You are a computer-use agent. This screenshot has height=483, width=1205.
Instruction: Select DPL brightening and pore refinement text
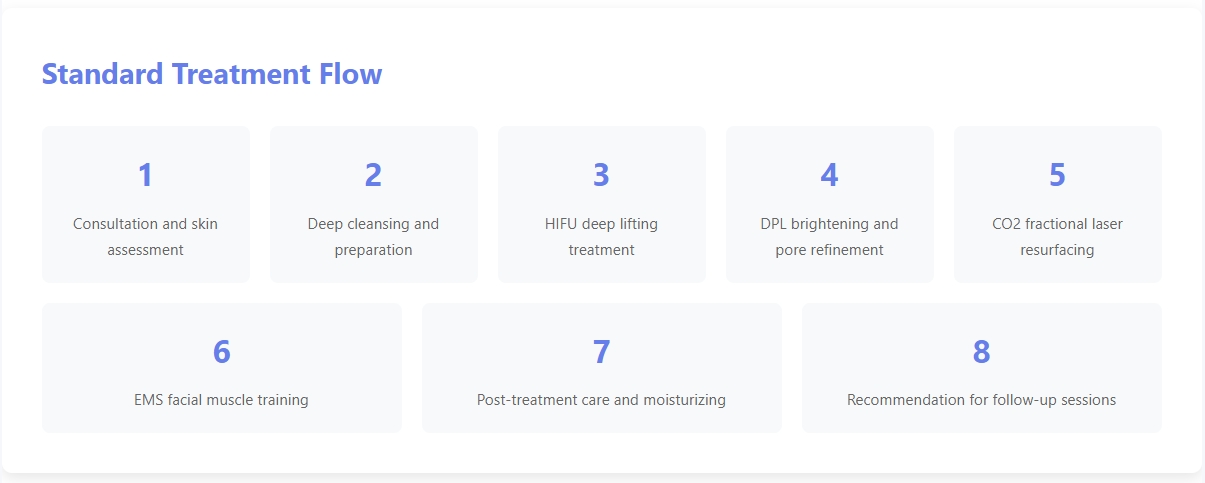tap(829, 237)
